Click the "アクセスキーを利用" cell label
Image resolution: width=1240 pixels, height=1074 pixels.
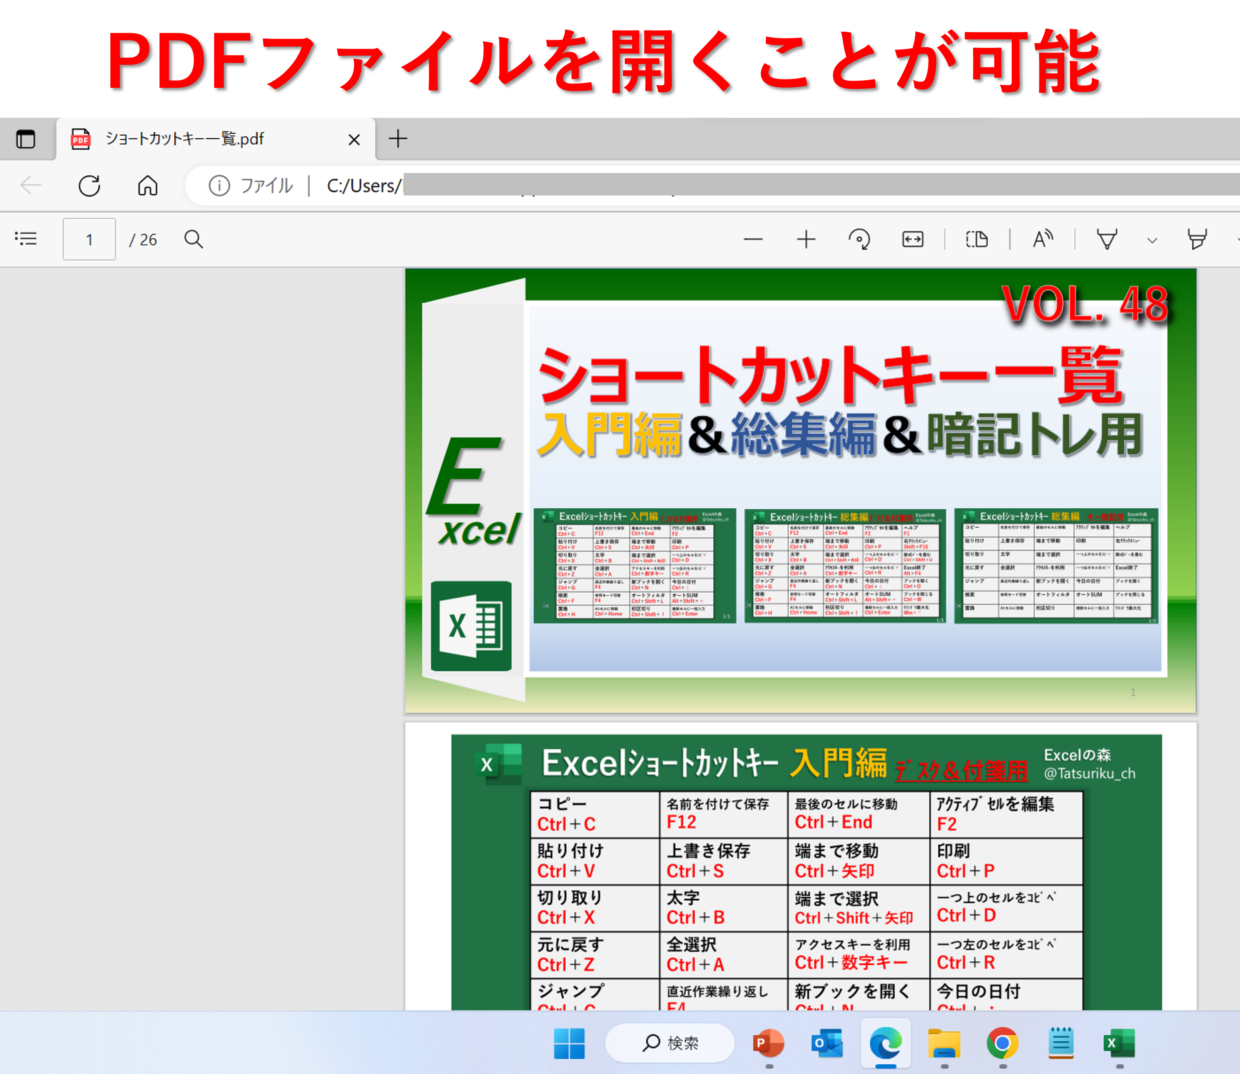pos(853,944)
